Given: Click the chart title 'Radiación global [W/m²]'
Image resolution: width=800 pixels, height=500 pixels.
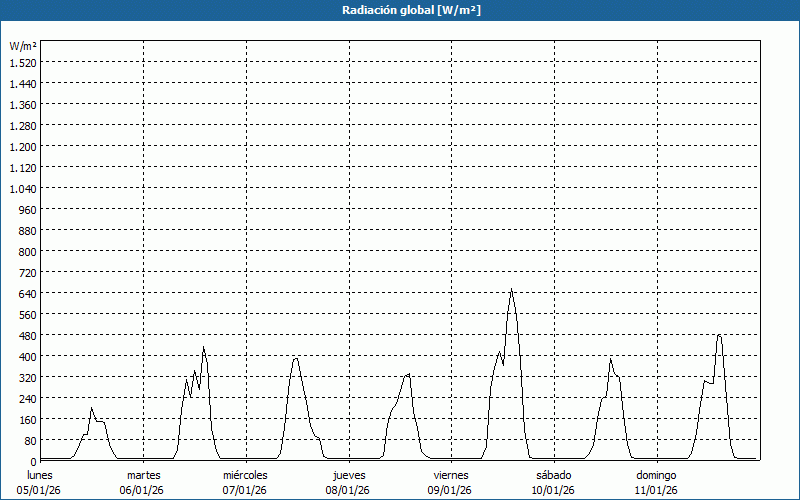Looking at the screenshot, I should point(399,10).
